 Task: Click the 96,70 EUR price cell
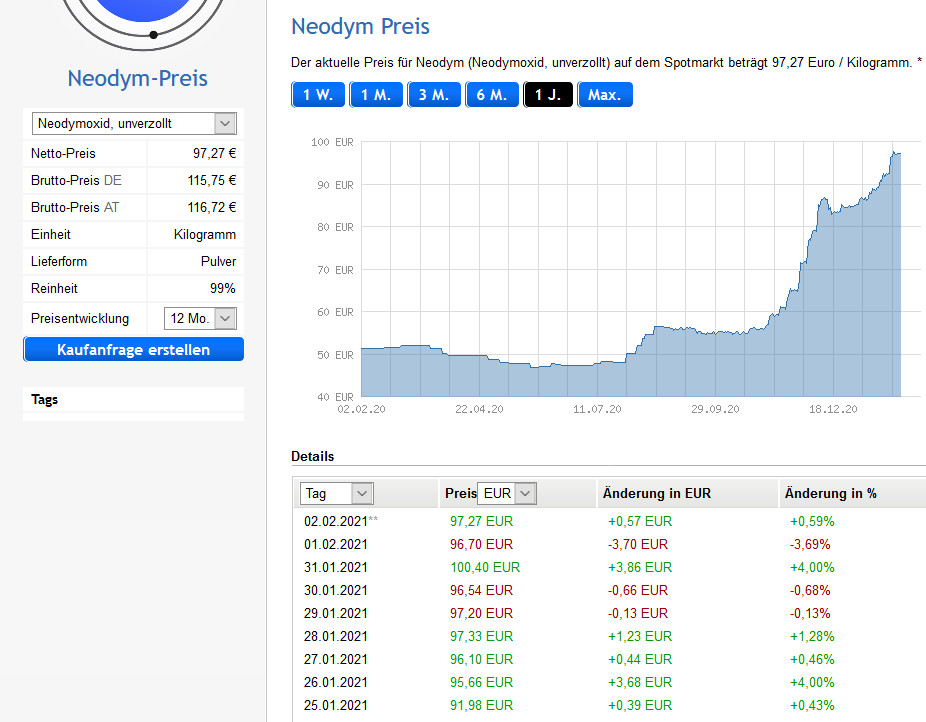click(481, 544)
